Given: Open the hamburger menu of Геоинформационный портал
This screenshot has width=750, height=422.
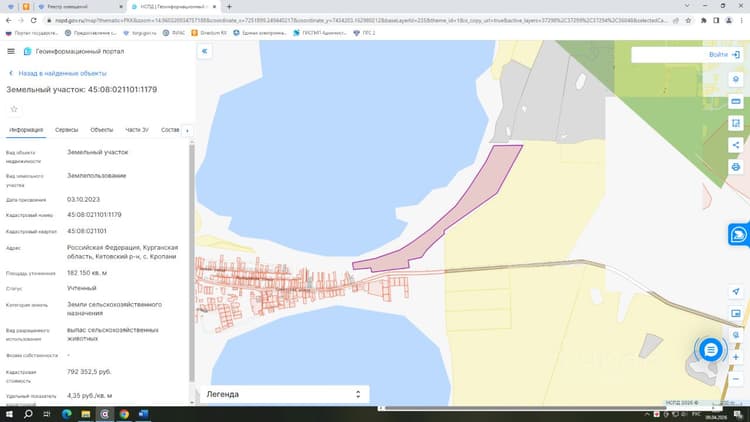Looking at the screenshot, I should pos(11,51).
